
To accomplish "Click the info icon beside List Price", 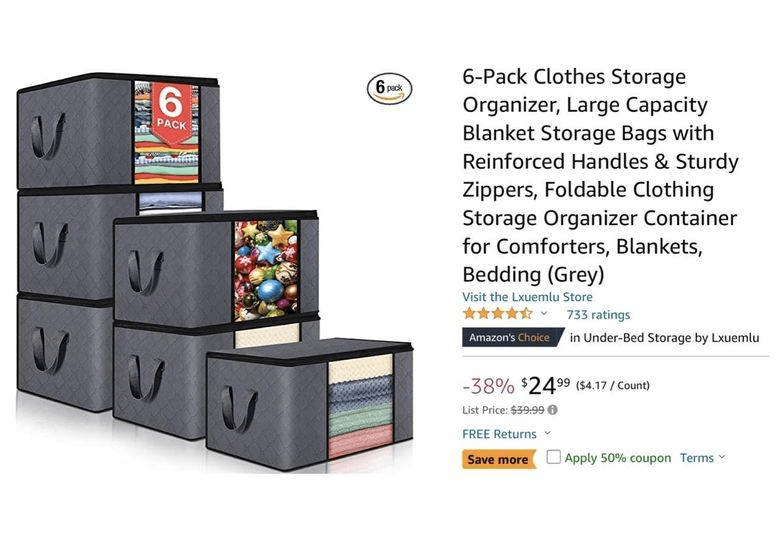I will (x=553, y=410).
